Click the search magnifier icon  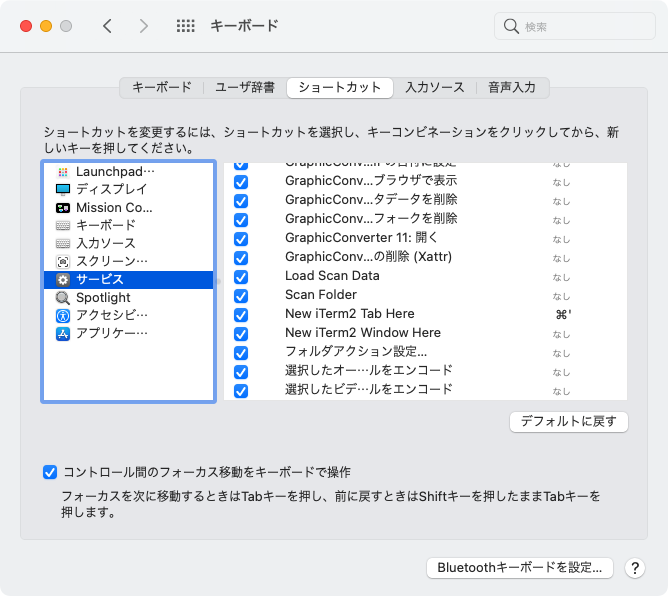click(511, 26)
